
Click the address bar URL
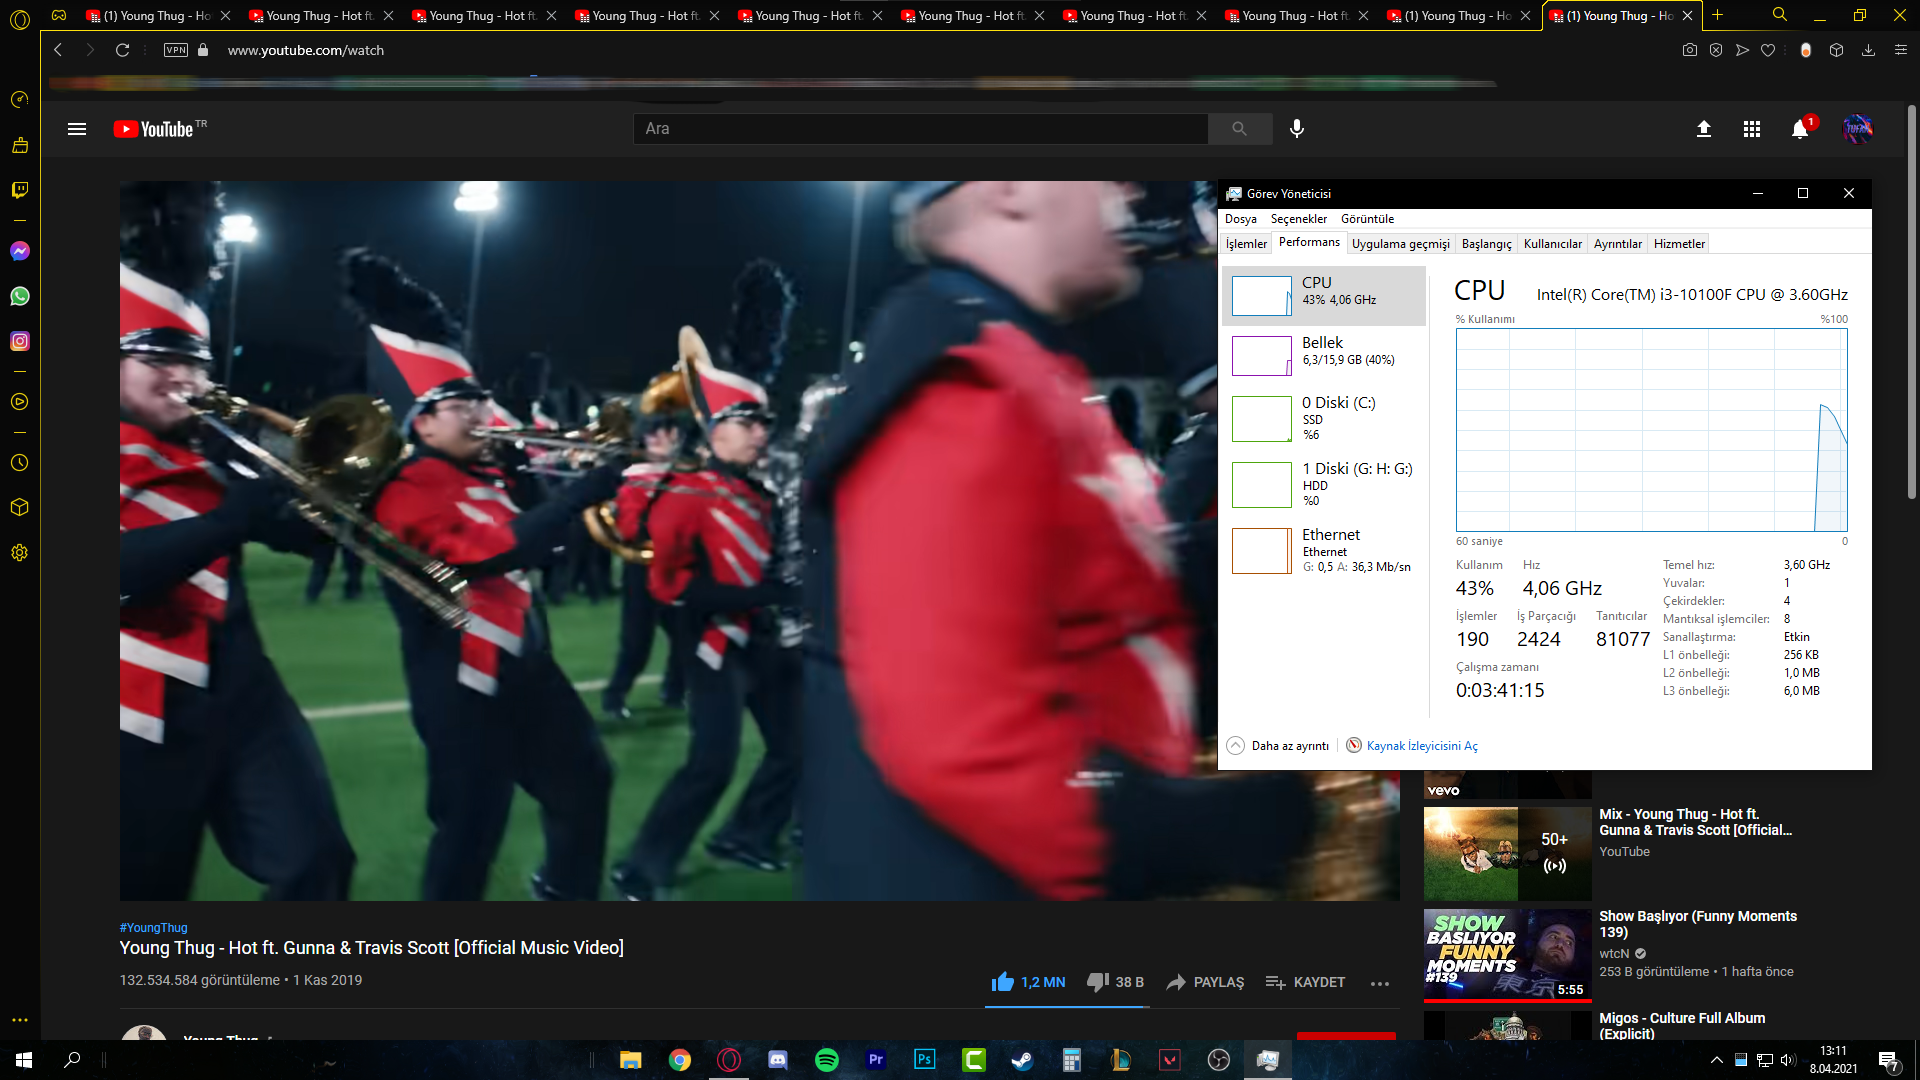pyautogui.click(x=306, y=50)
